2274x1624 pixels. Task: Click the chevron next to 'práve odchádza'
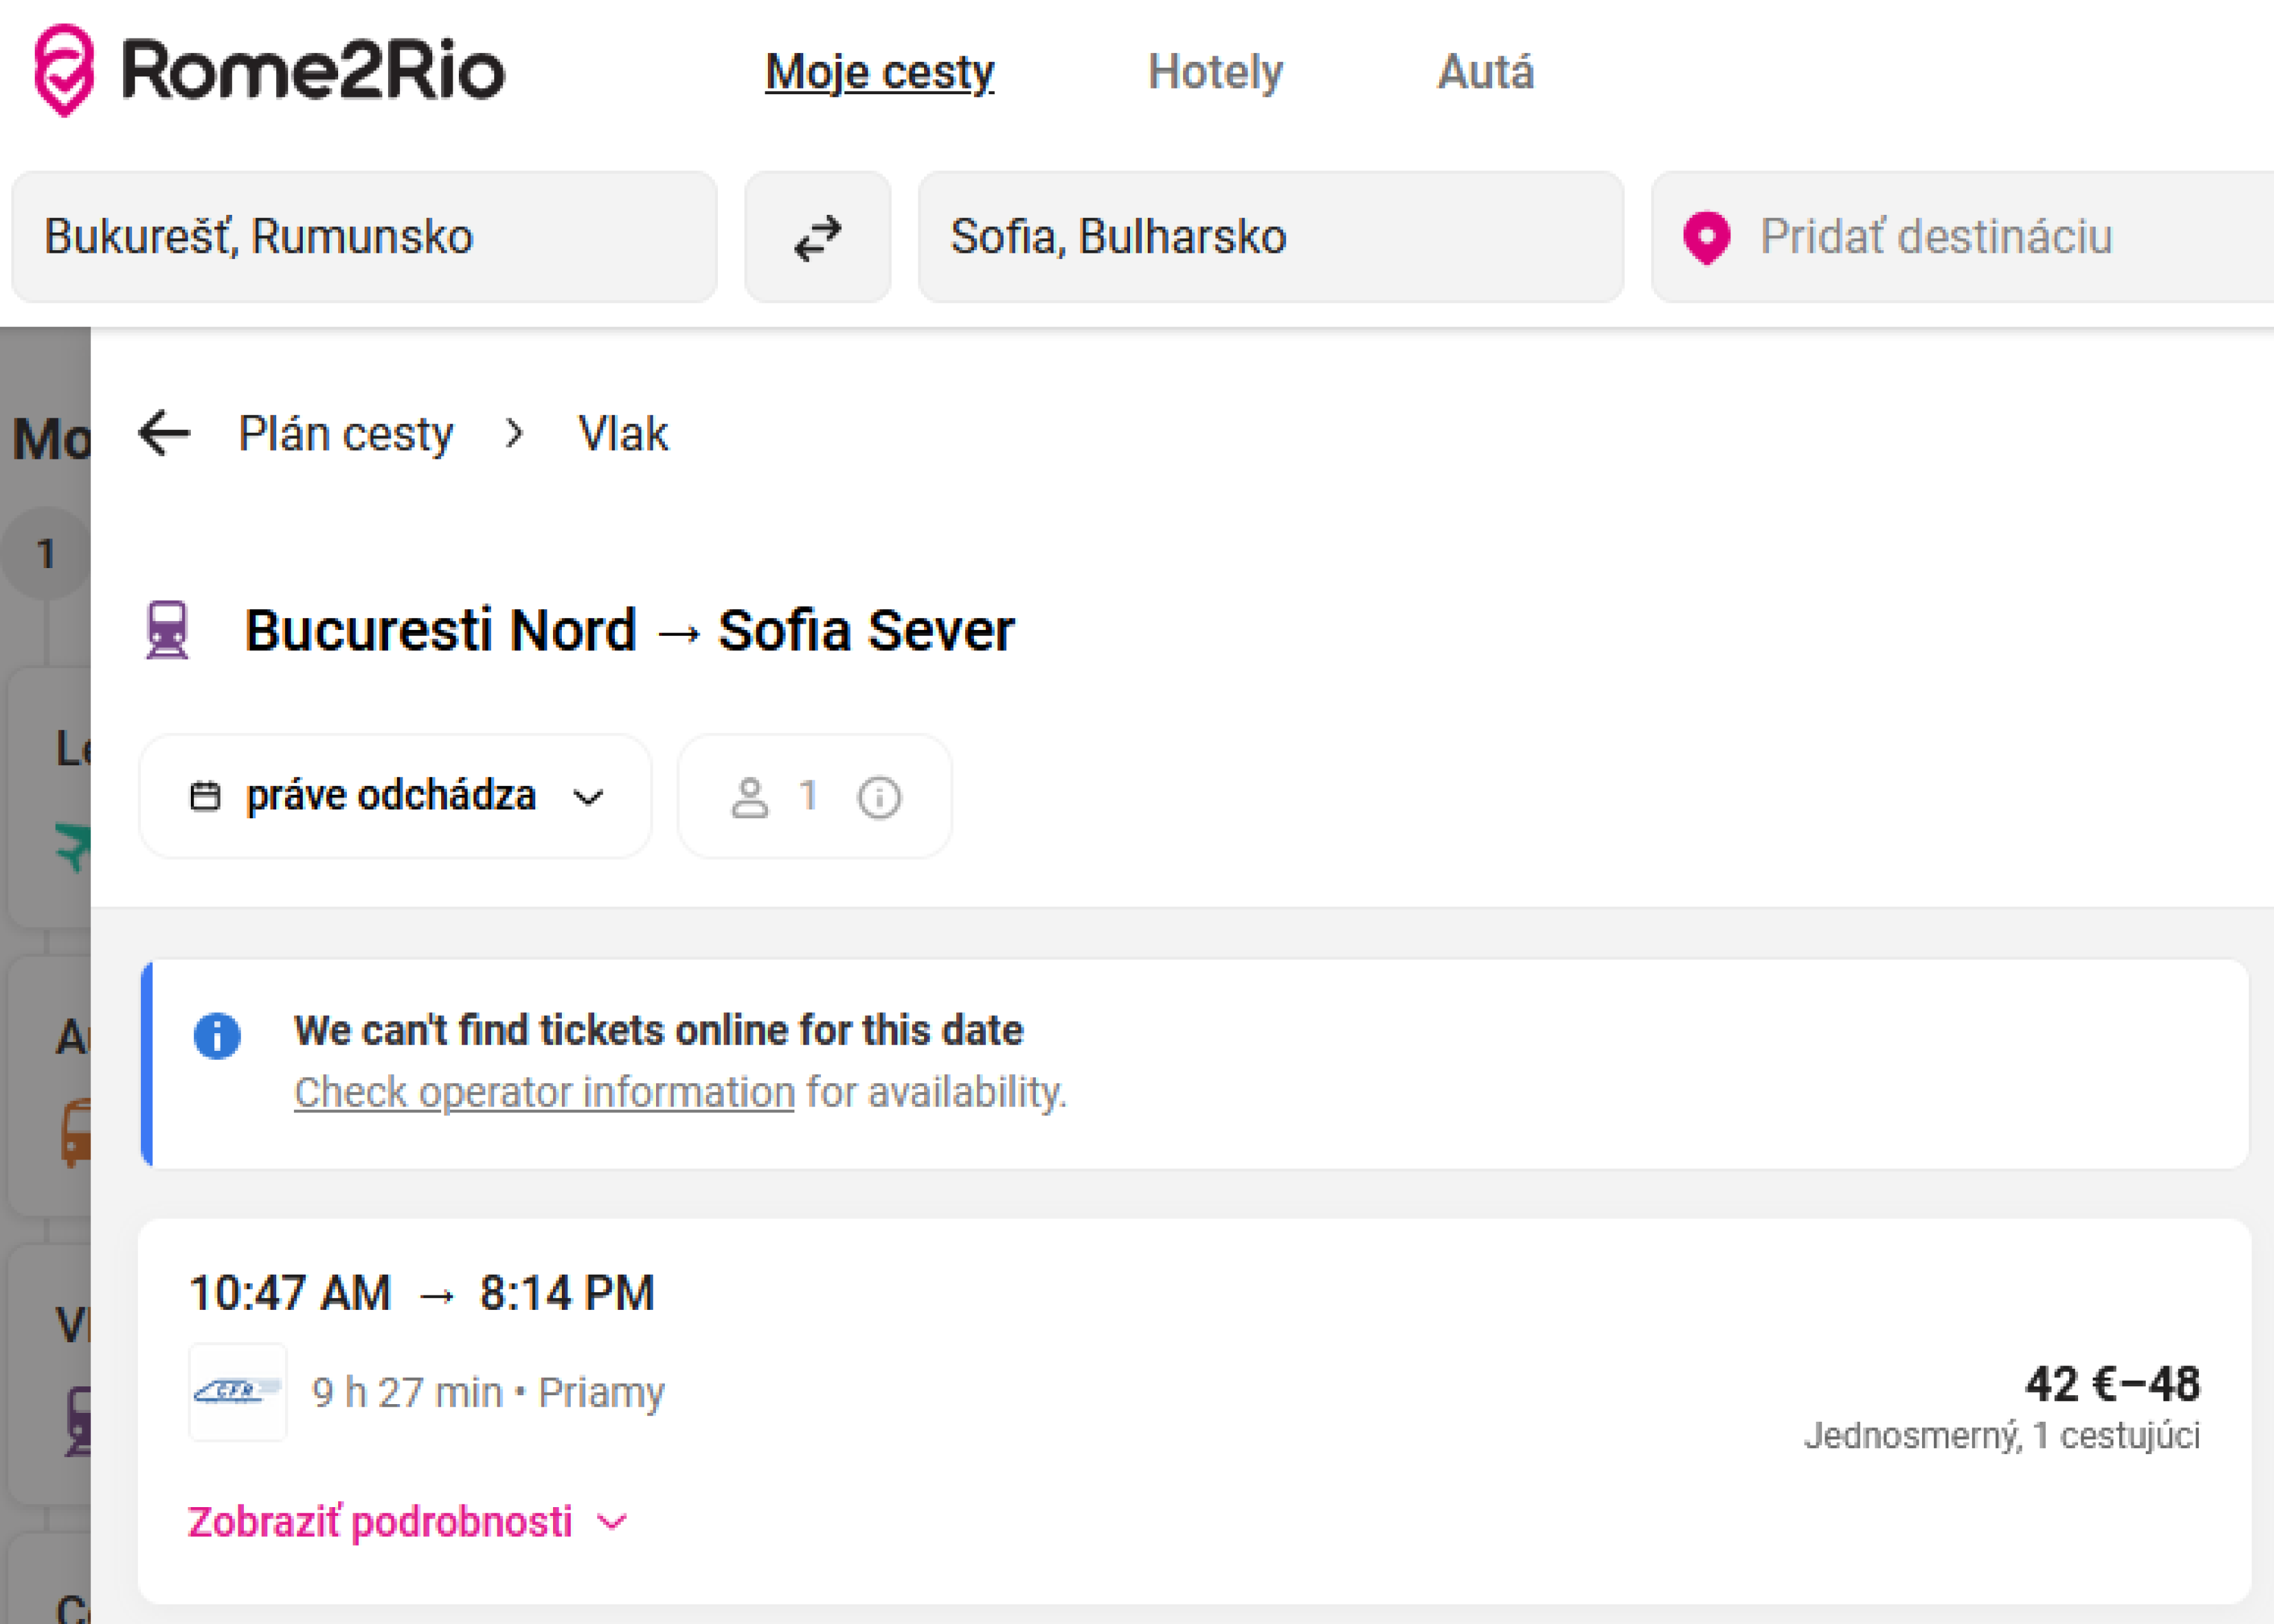click(588, 798)
